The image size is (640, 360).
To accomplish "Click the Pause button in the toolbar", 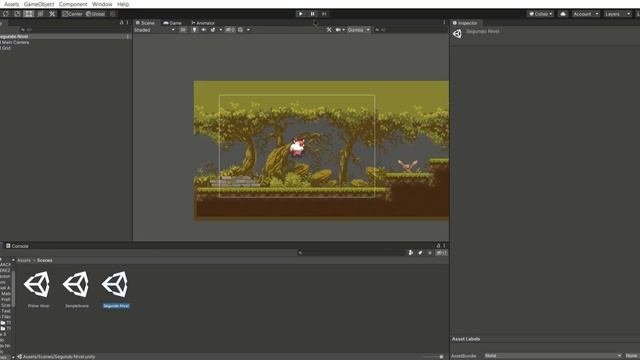I will [x=313, y=14].
